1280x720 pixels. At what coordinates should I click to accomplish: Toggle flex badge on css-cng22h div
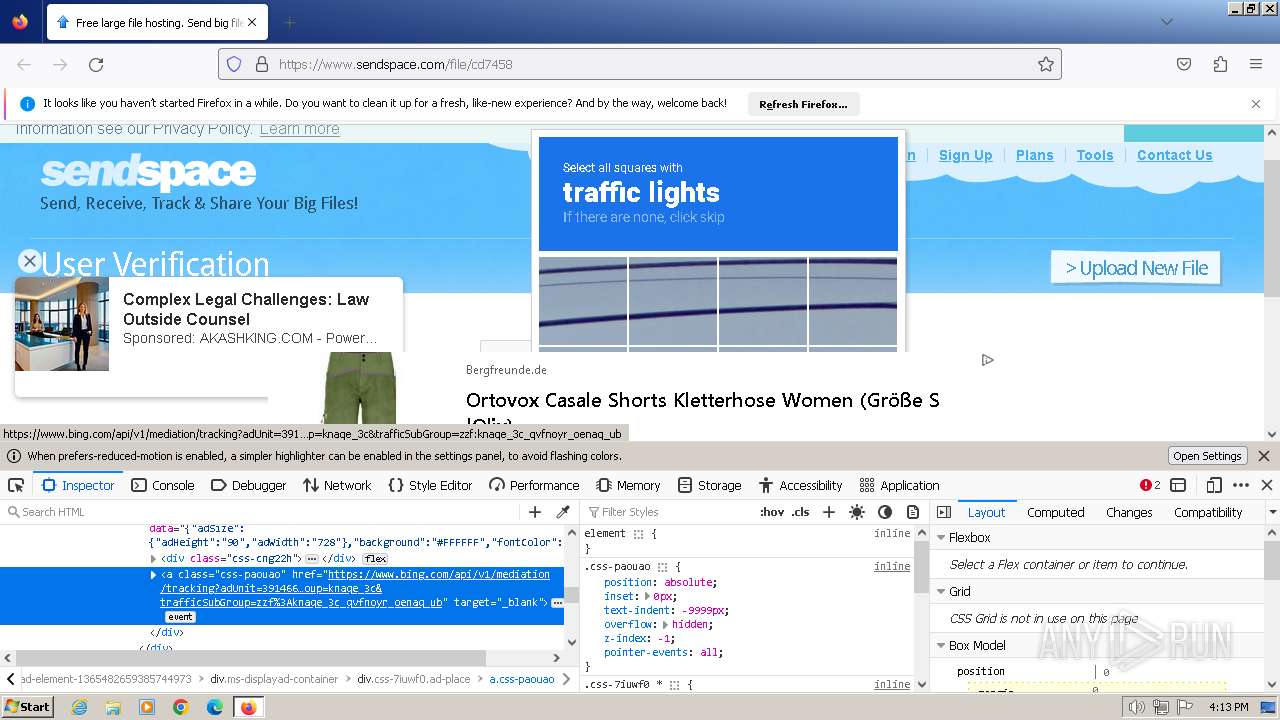click(375, 559)
